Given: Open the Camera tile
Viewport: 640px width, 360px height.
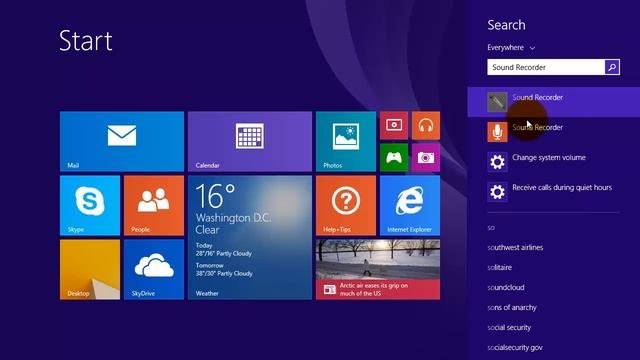Looking at the screenshot, I should pos(426,157).
